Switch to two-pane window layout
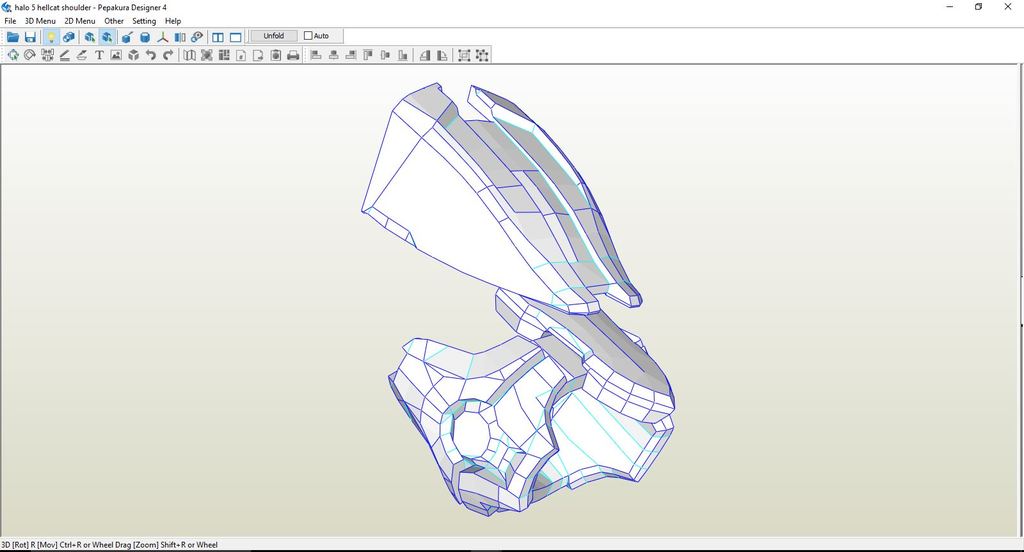Viewport: 1024px width, 552px height. pos(218,37)
